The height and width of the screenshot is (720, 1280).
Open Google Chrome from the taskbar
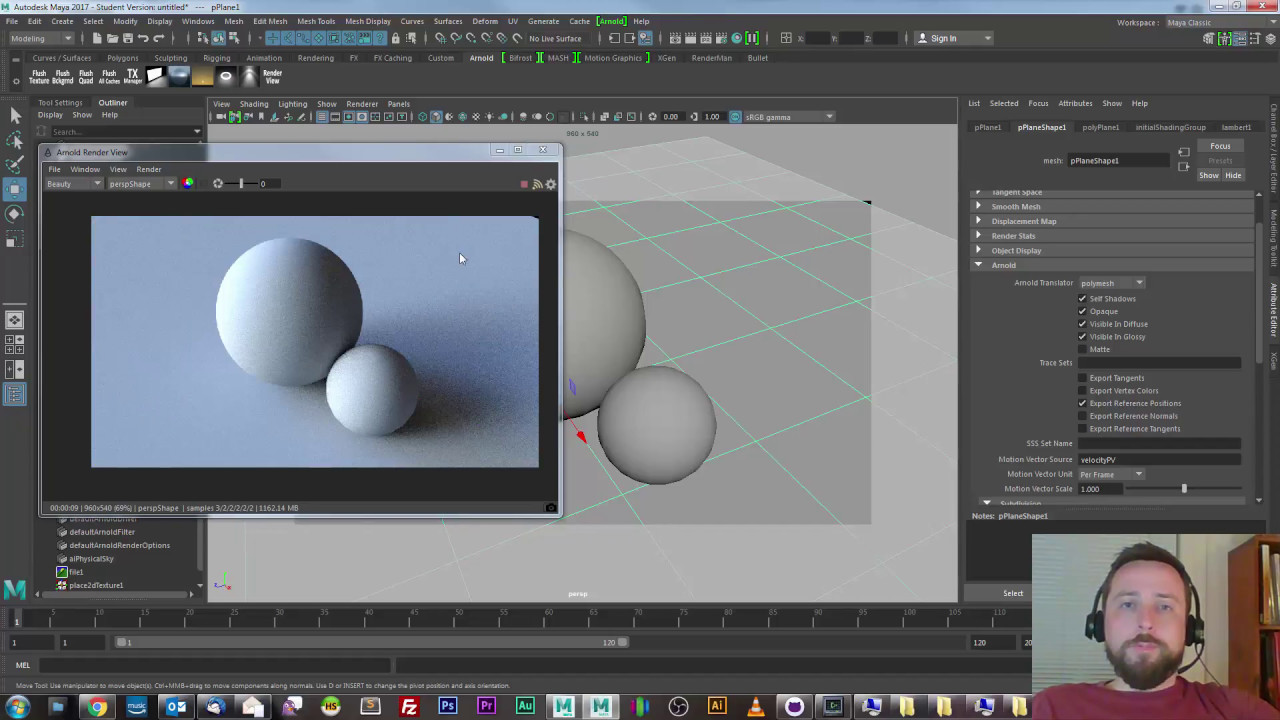point(97,707)
